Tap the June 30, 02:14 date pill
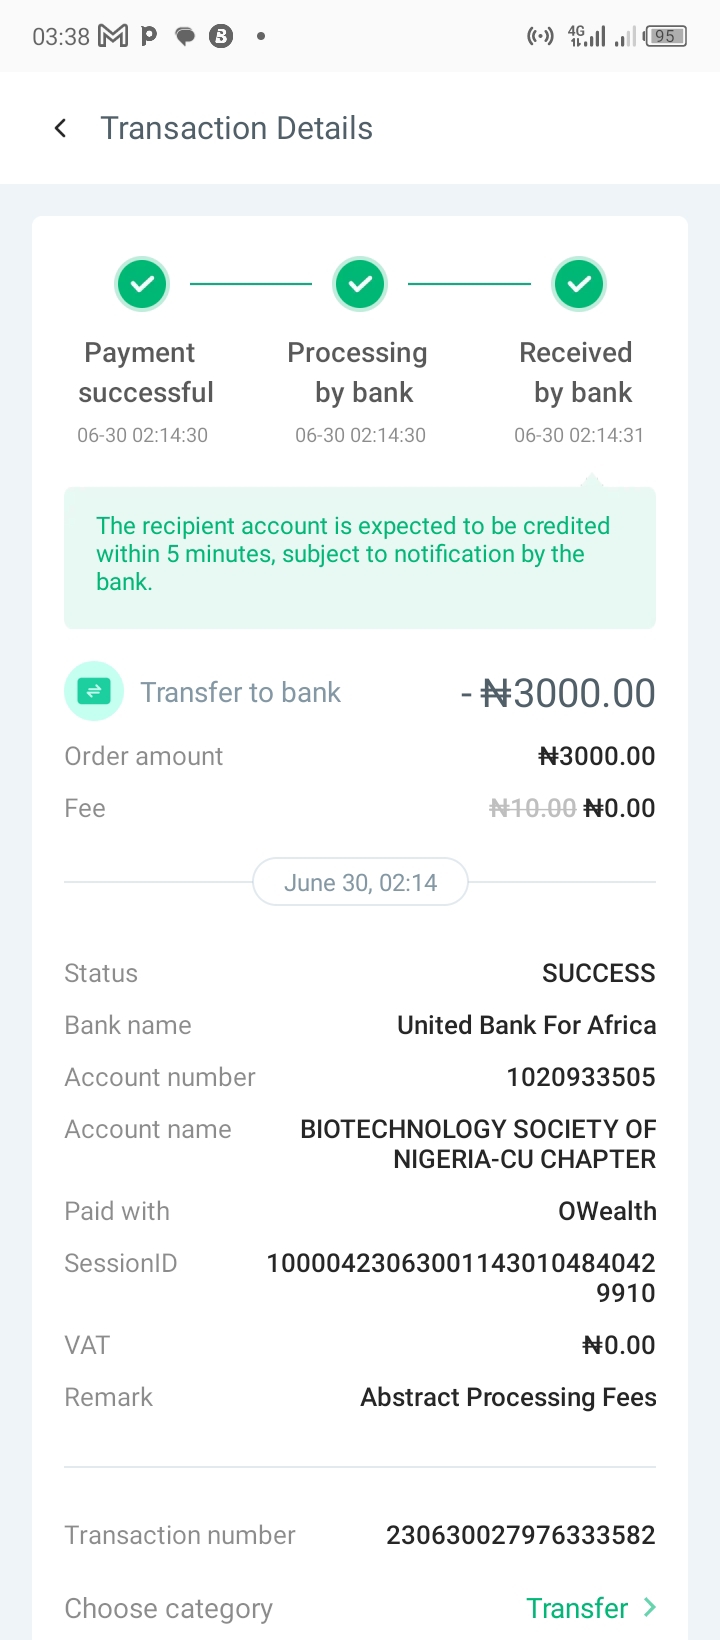 360,882
